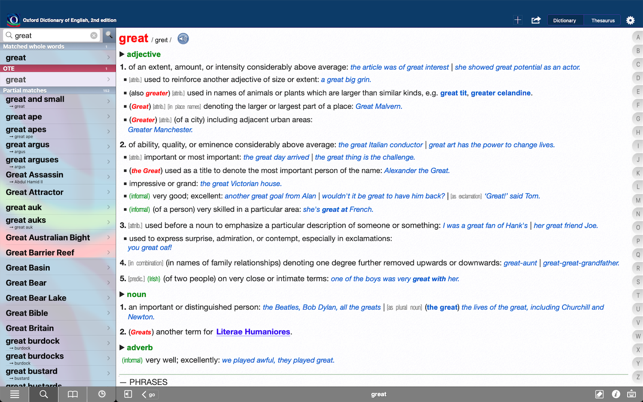Click the Oxford logo icon

pyautogui.click(x=13, y=20)
